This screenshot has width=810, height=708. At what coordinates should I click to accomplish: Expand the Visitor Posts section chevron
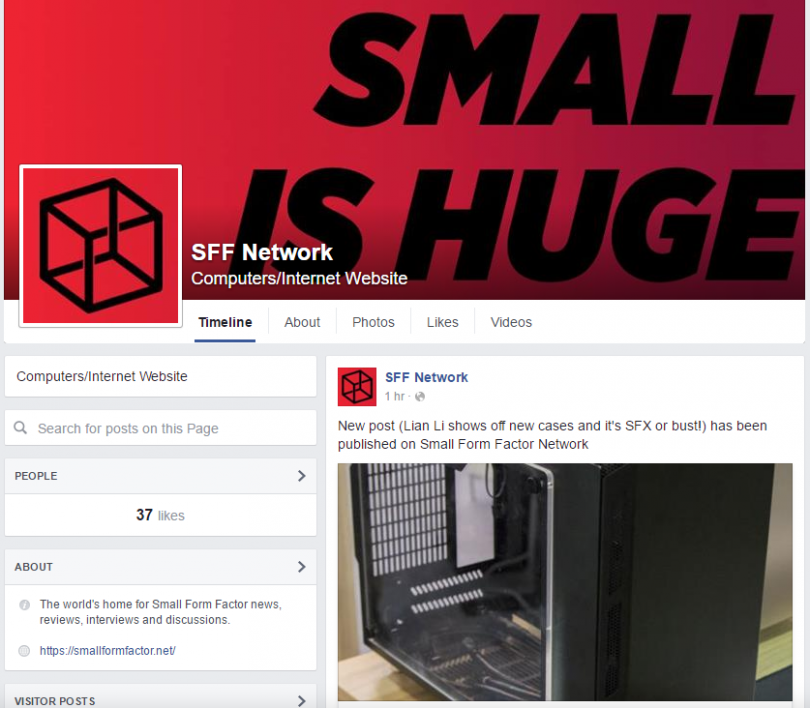point(302,701)
